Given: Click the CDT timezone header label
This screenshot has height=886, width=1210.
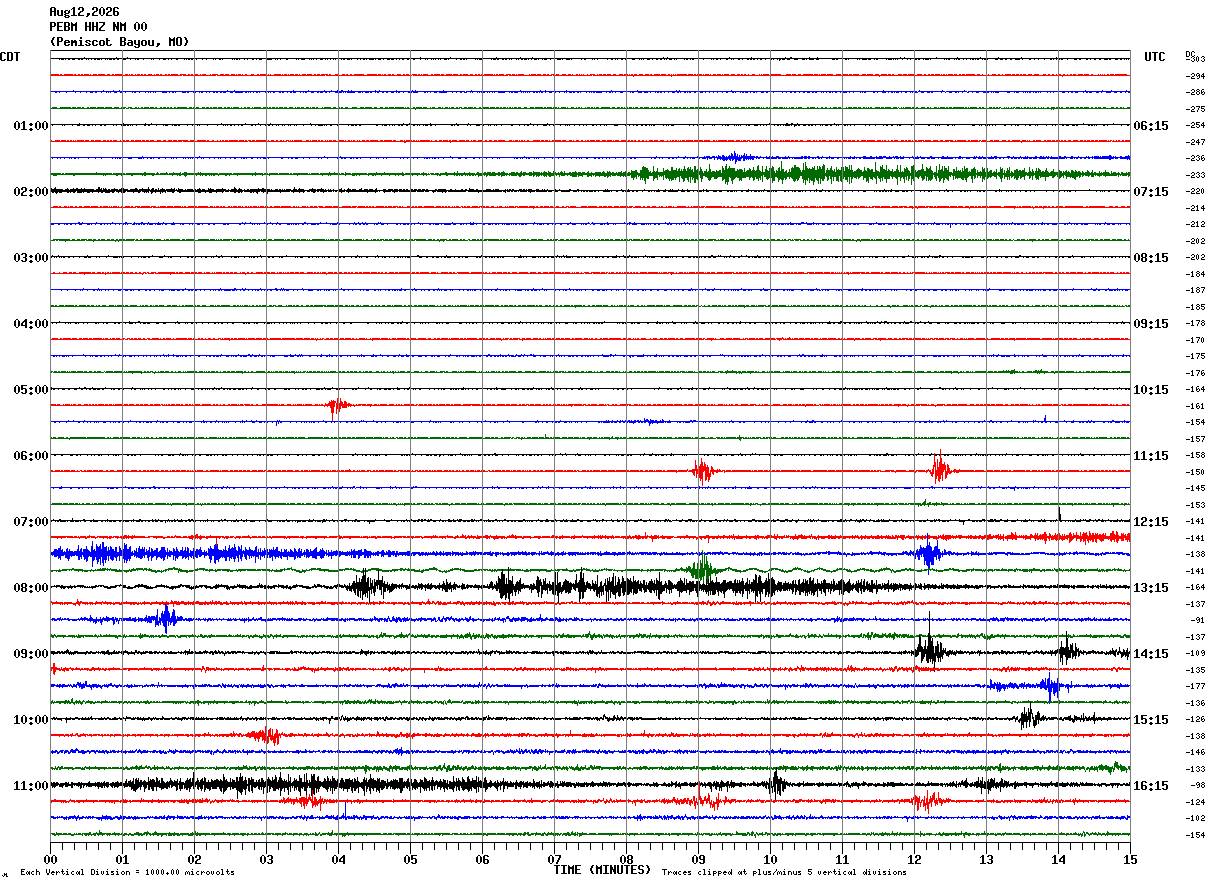Looking at the screenshot, I should pyautogui.click(x=10, y=57).
